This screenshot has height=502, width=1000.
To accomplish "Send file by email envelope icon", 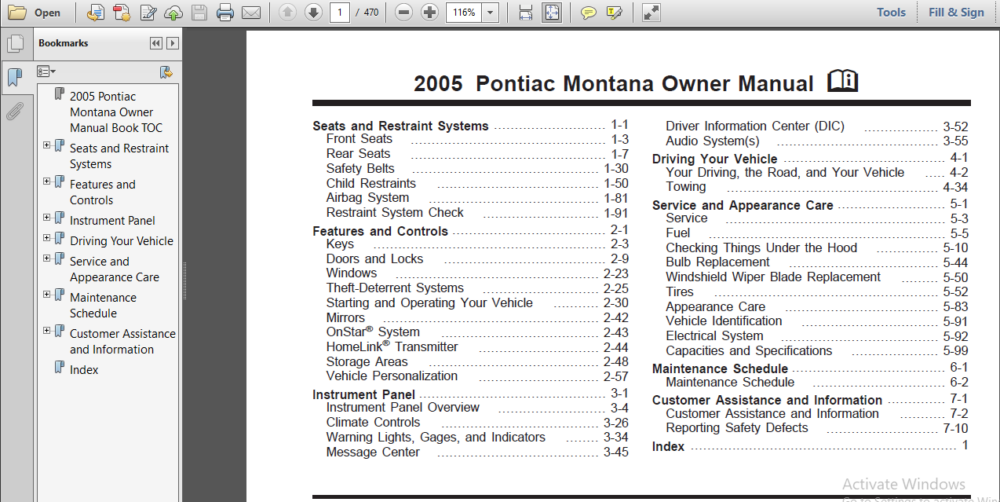I will coord(251,12).
